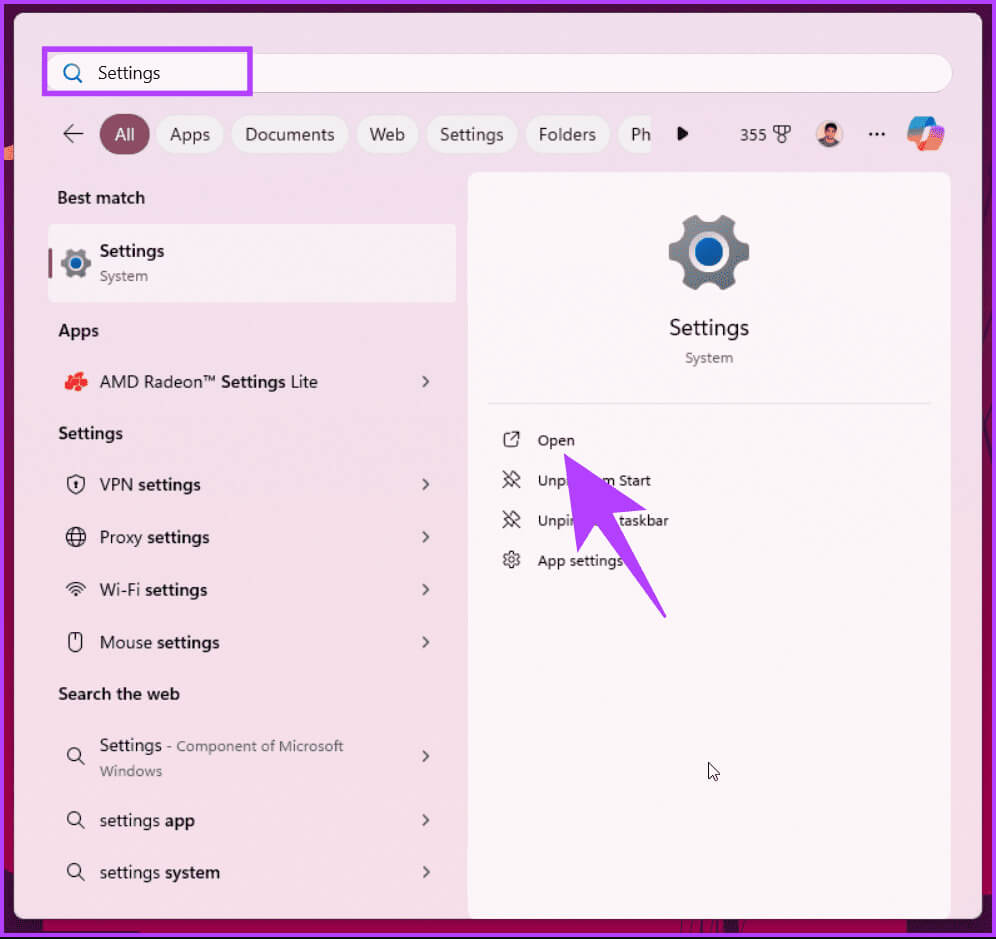Click the partially visible Ph filter tab

635,134
